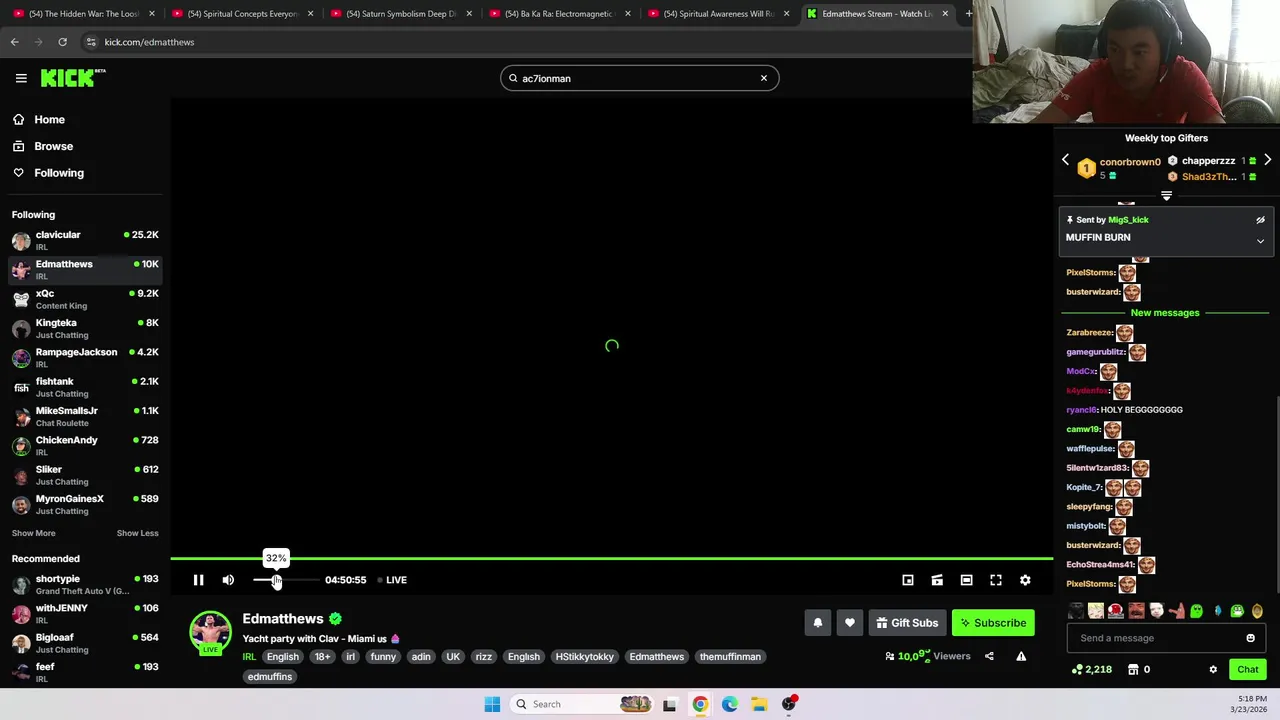Focus the ac7ionman search box
The width and height of the screenshot is (1280, 720).
(638, 78)
